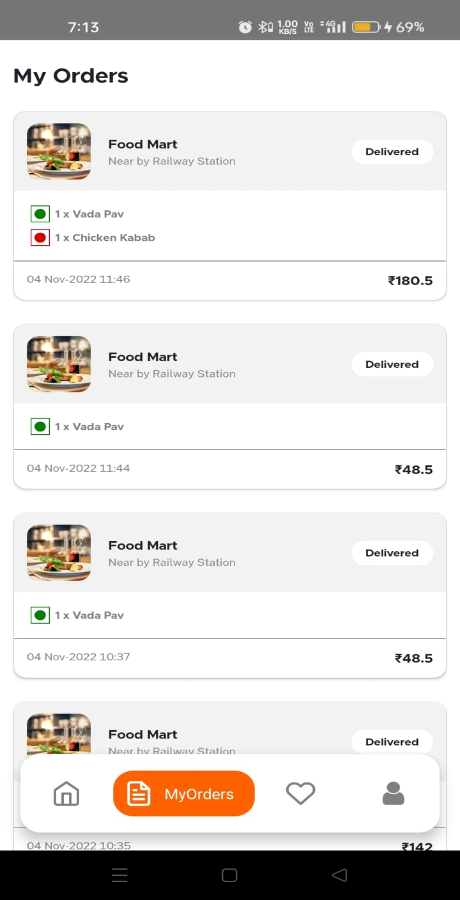Open Food Mart thumbnail of 10:37 order
This screenshot has height=900, width=460.
pyautogui.click(x=59, y=553)
